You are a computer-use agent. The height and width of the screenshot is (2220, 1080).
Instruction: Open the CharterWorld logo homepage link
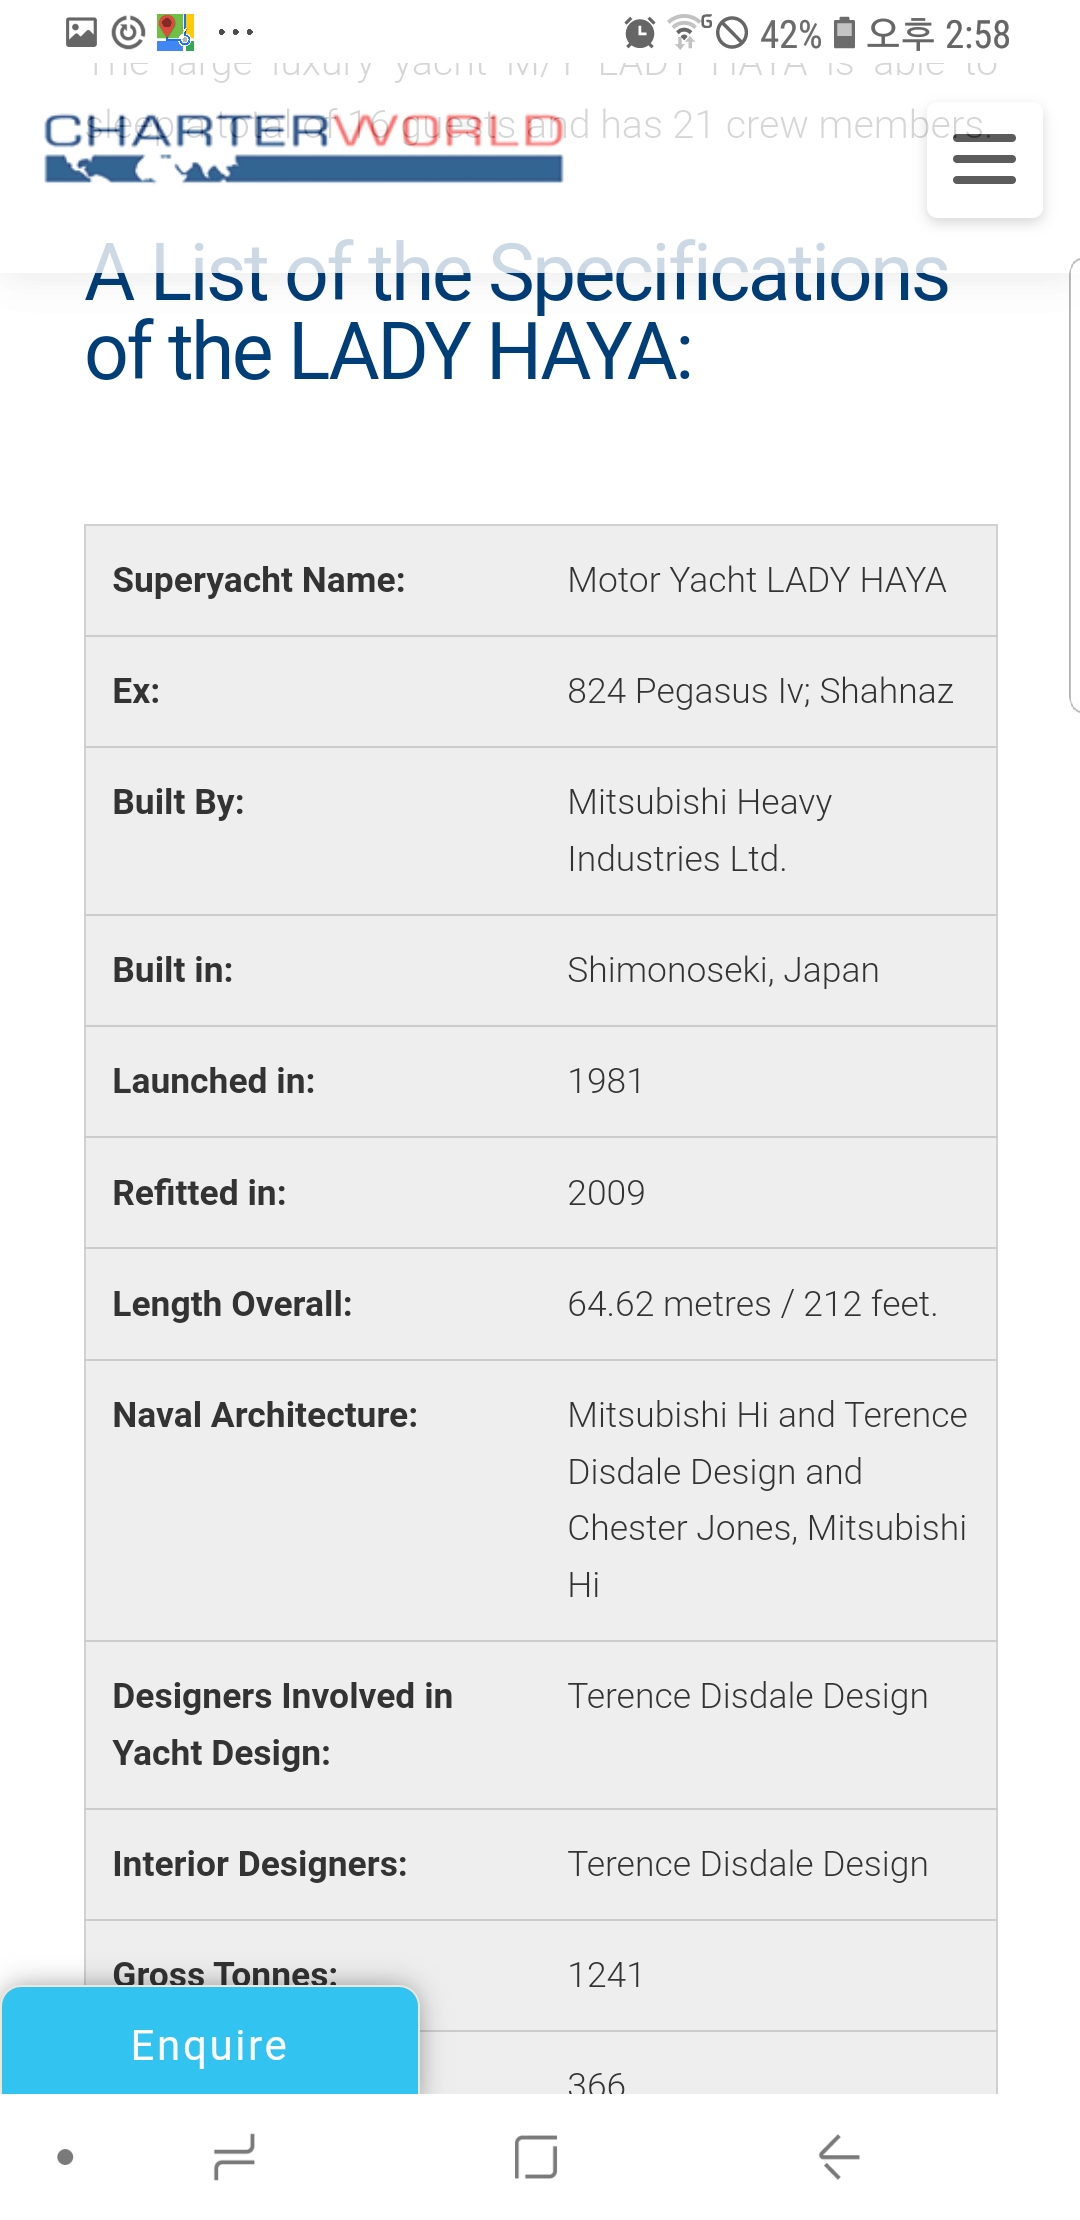(x=303, y=146)
